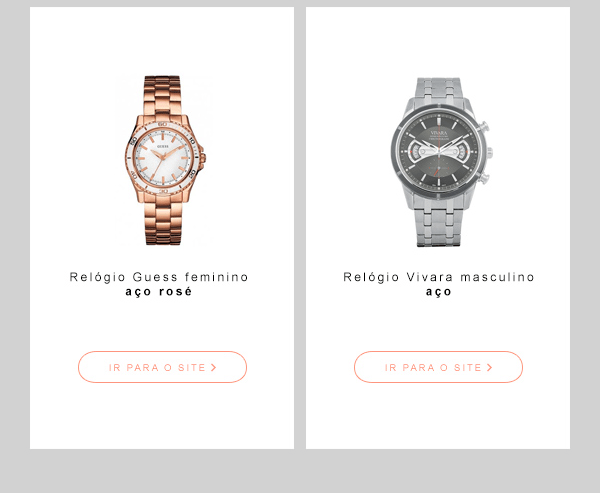Image resolution: width=601 pixels, height=493 pixels.
Task: Click the rose gold Guess watch image
Action: [x=165, y=160]
